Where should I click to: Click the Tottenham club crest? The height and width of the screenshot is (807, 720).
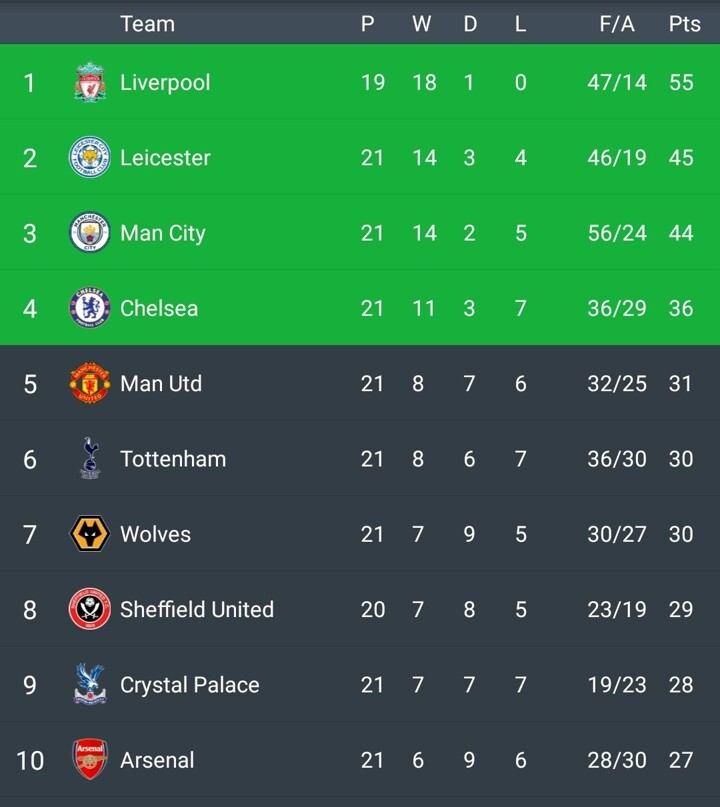point(89,459)
